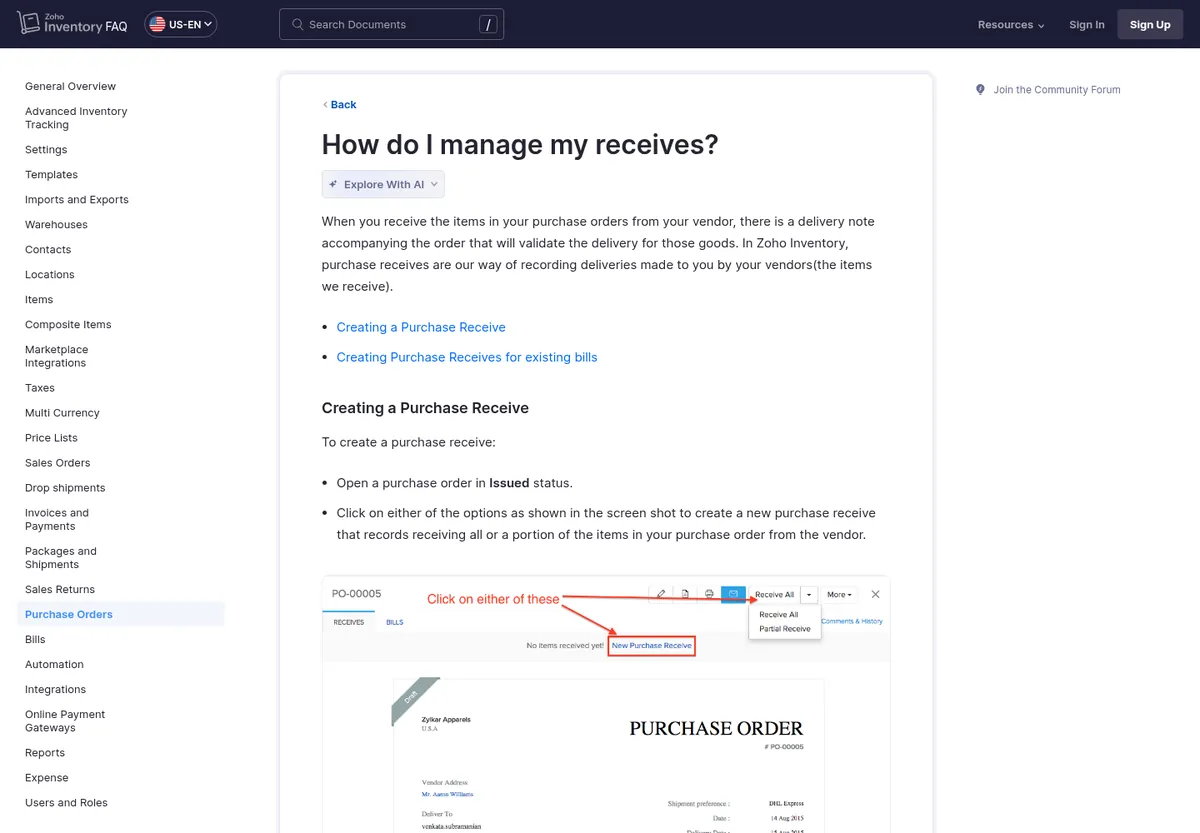Click the X close icon beside More
Screen dimensions: 1200x833
coord(876,594)
